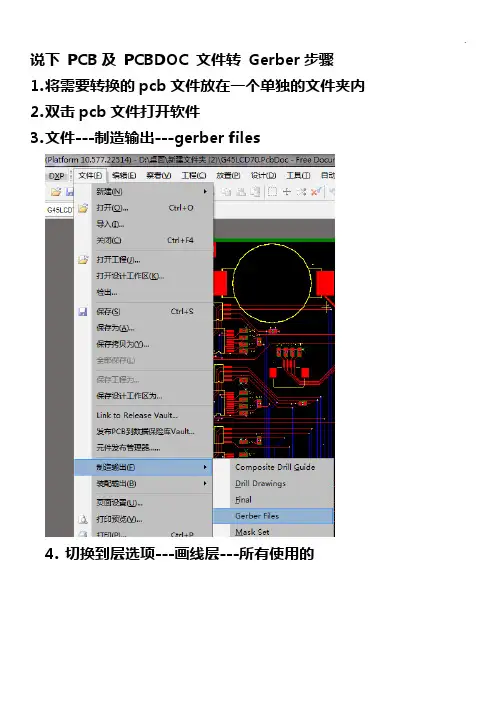The height and width of the screenshot is (702, 496).
Task: Click the open-folder toolbar icon
Action: tap(56, 192)
